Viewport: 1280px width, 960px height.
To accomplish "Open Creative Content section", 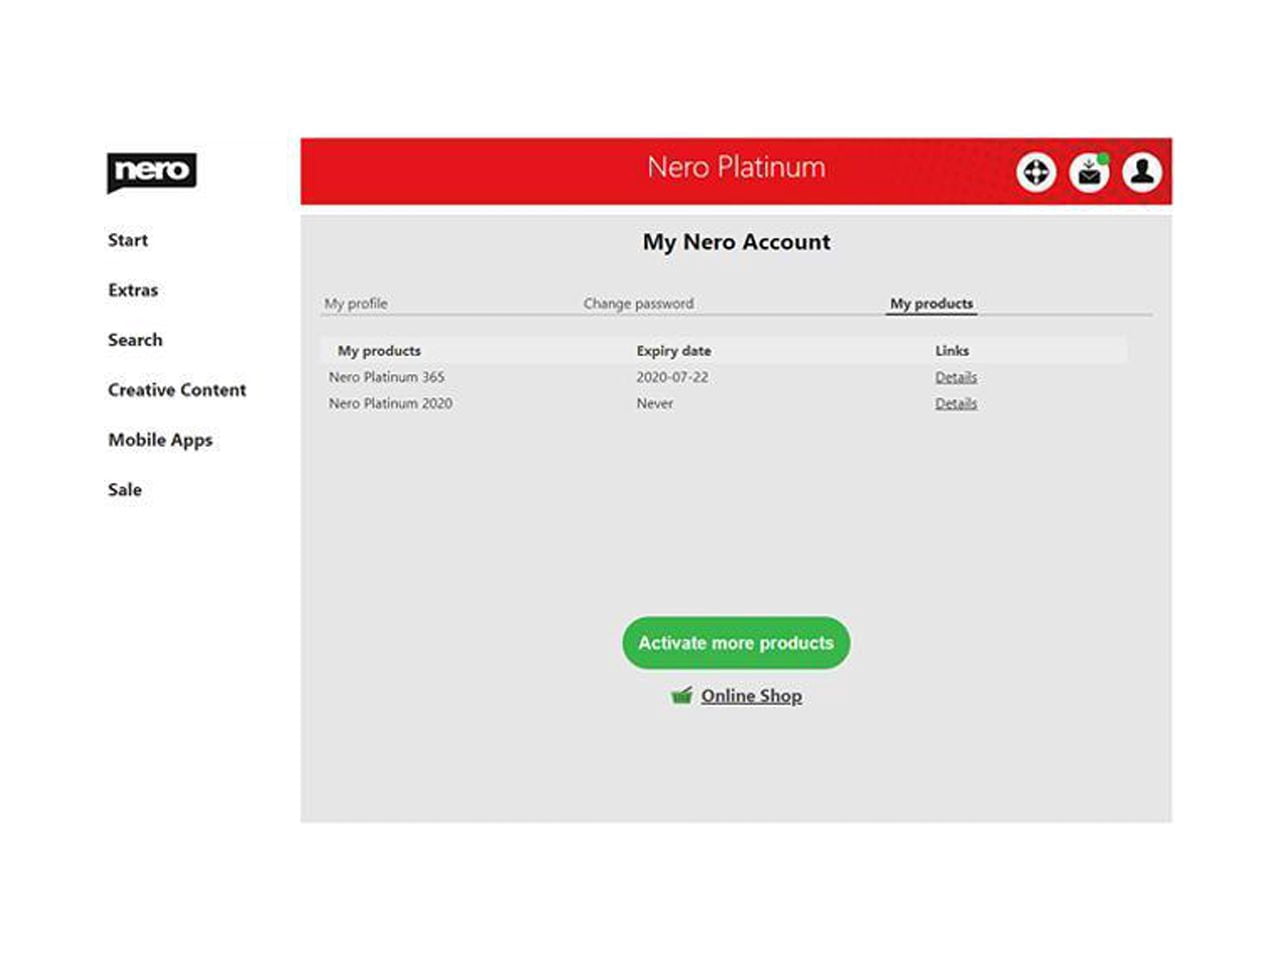I will click(x=177, y=390).
